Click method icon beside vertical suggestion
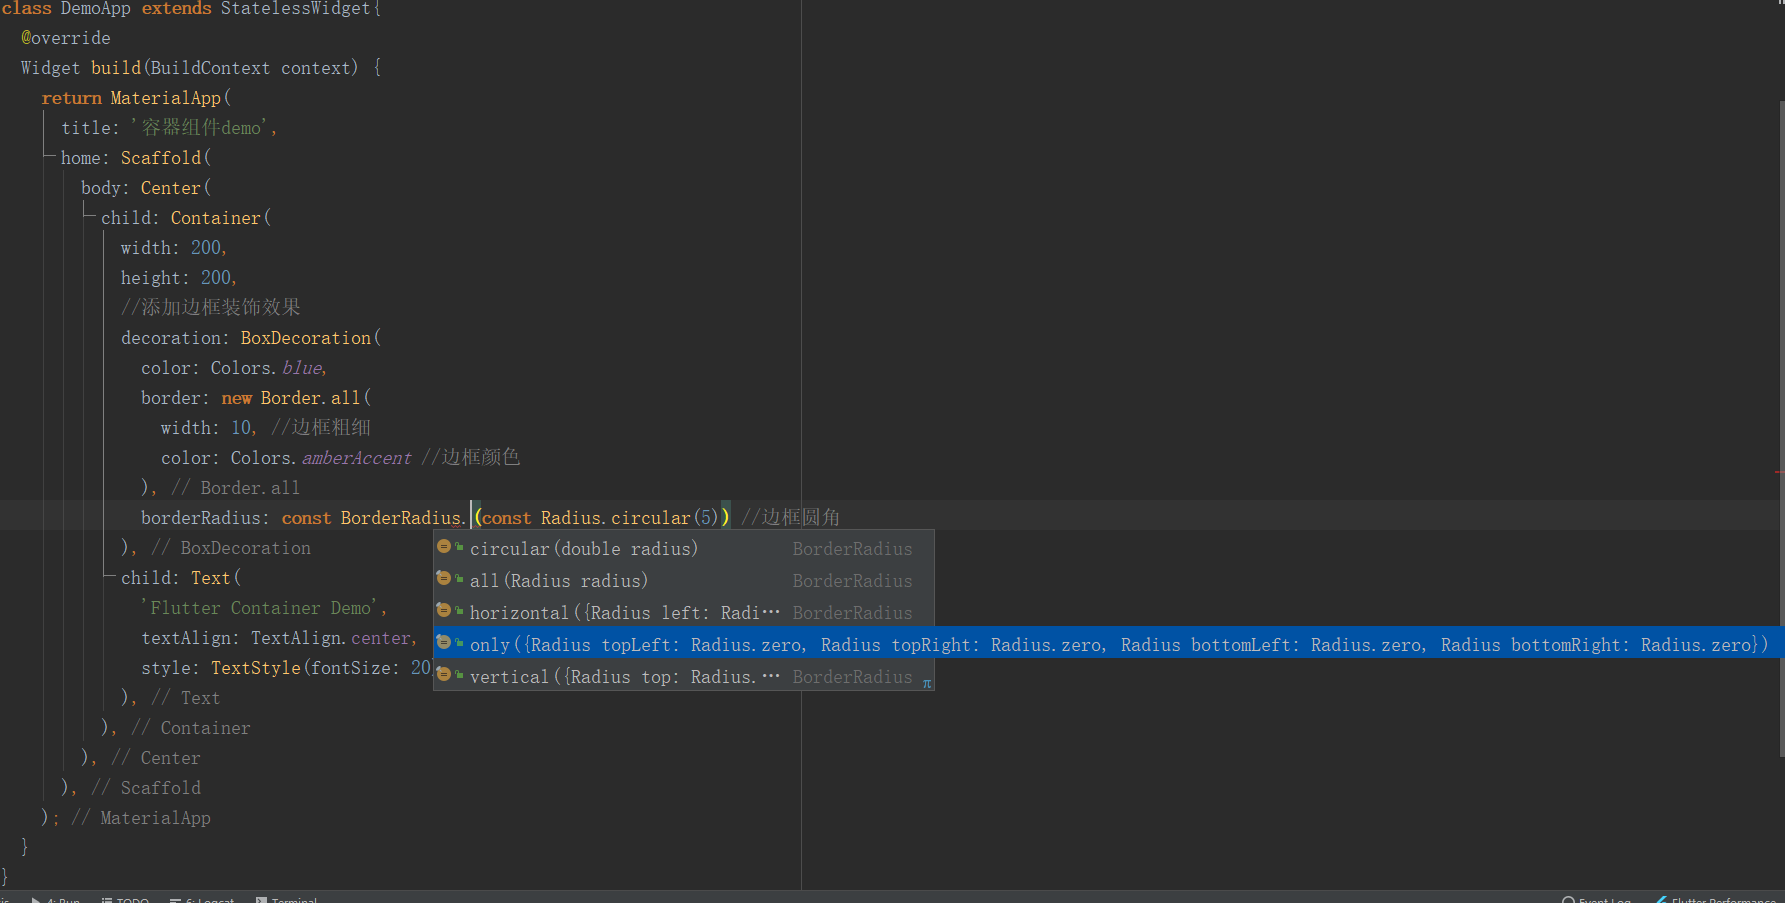This screenshot has width=1785, height=903. coord(444,675)
